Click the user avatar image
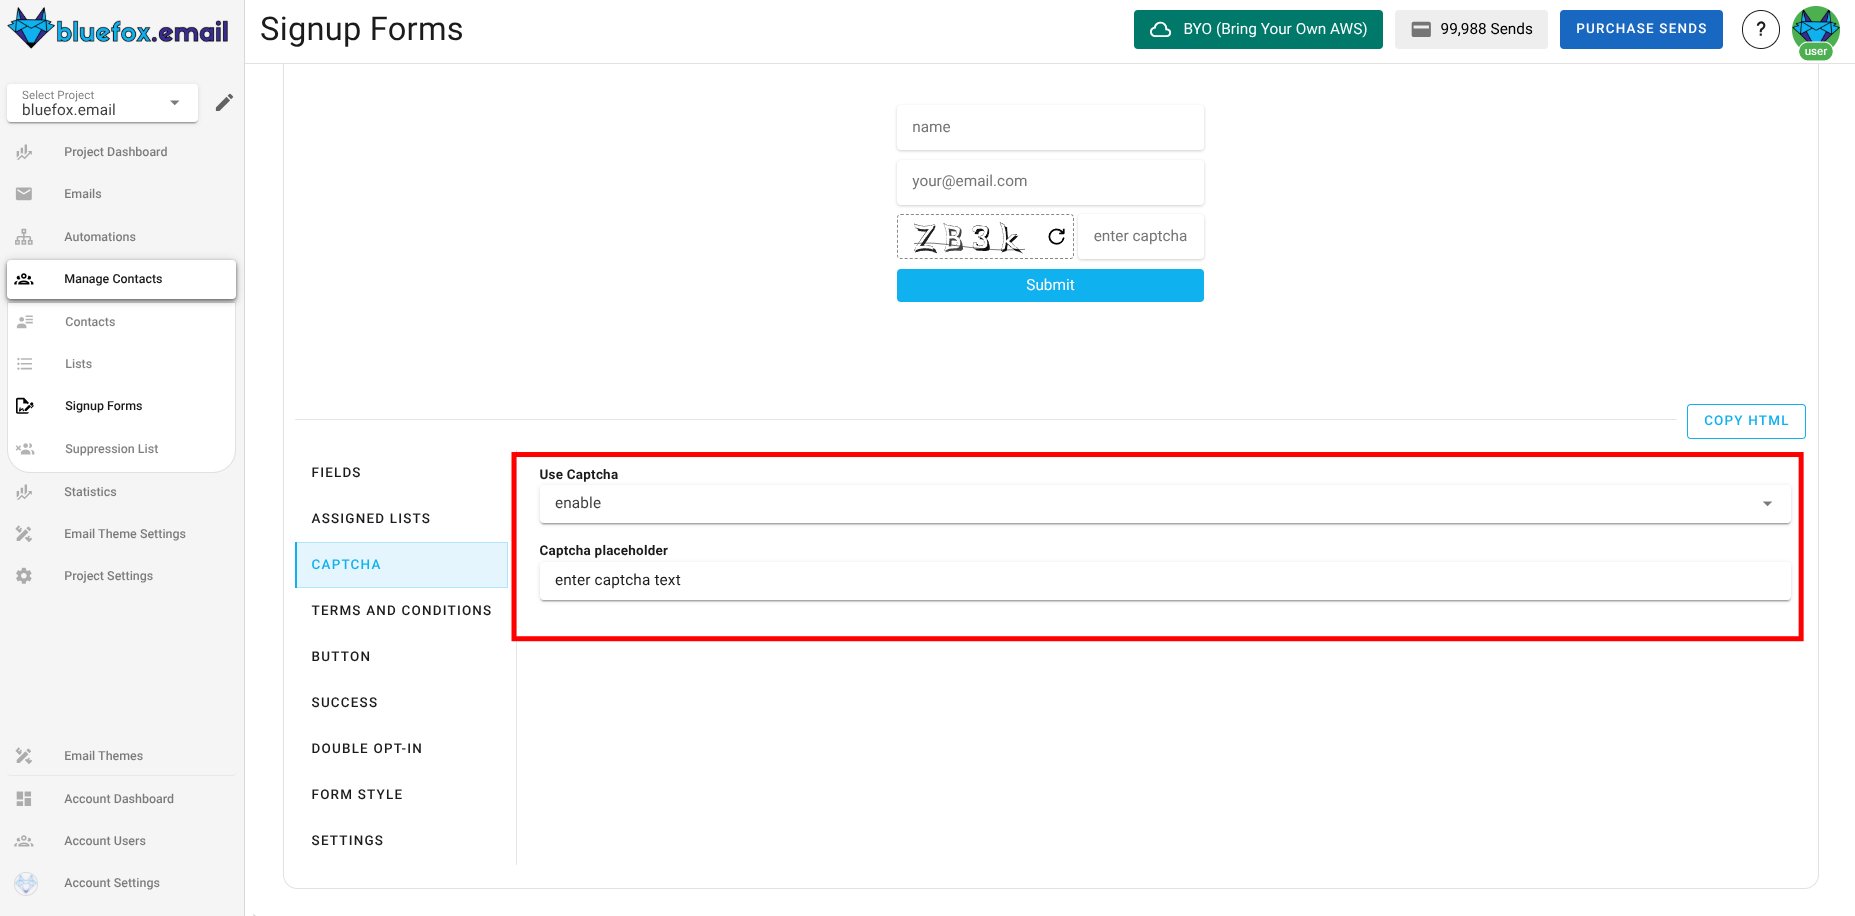The image size is (1855, 916). tap(1815, 29)
